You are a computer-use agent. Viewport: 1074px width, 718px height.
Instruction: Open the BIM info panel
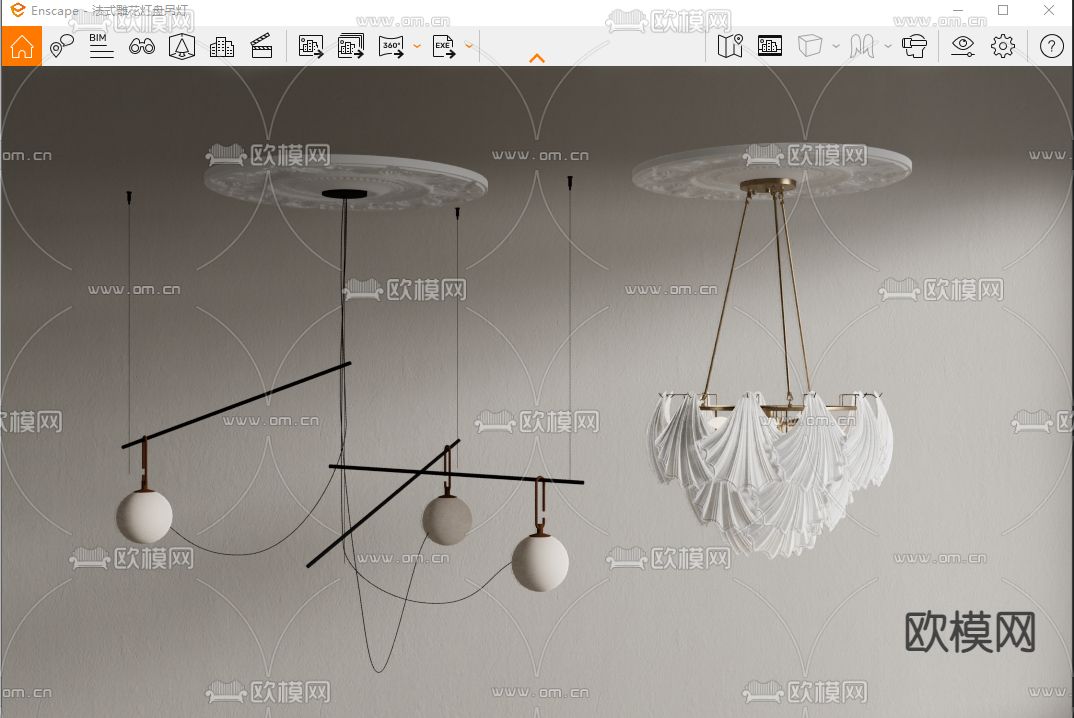click(101, 46)
